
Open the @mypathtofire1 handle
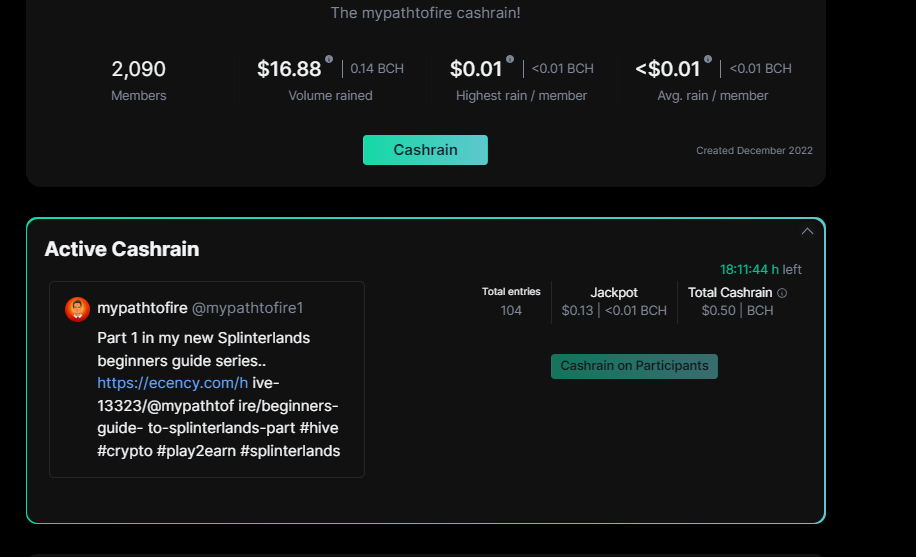click(x=248, y=308)
